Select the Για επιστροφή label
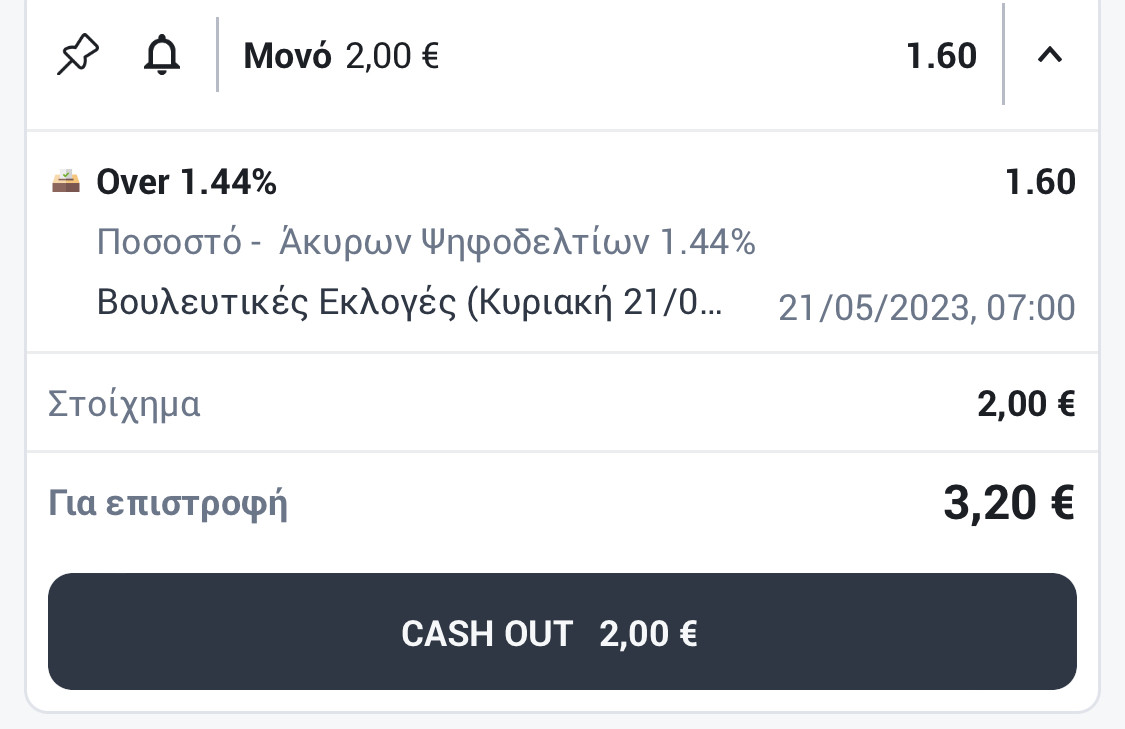1125x729 pixels. [168, 504]
